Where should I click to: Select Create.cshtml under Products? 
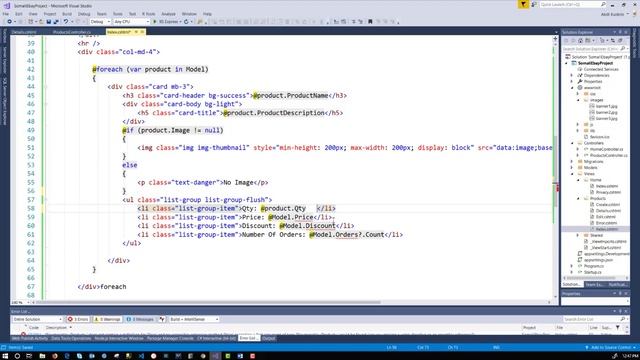click(608, 204)
